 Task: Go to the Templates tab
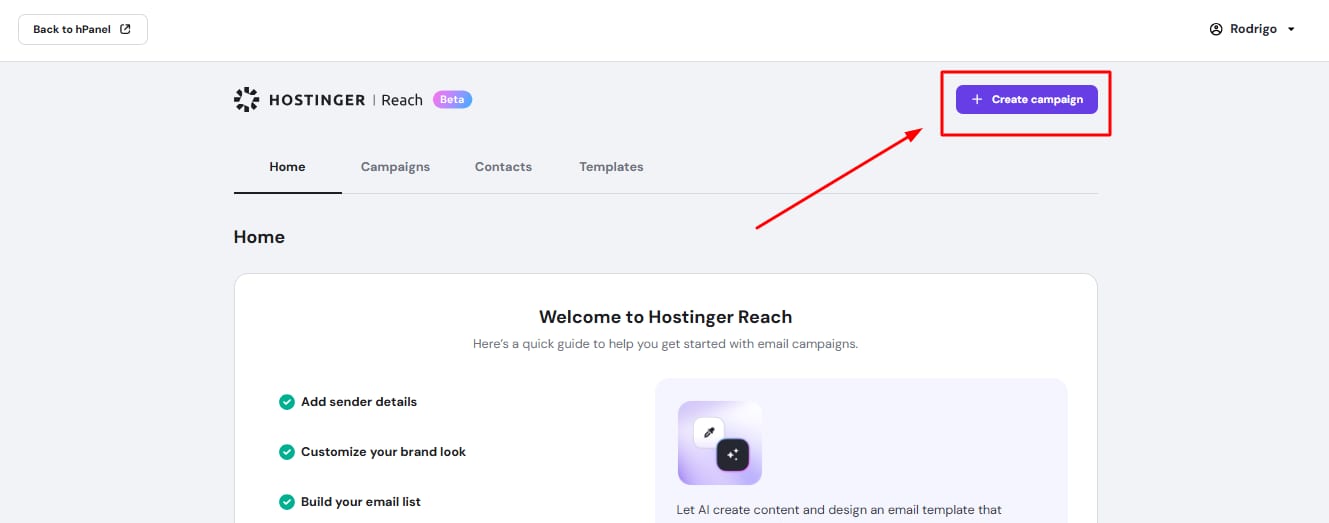coord(611,167)
